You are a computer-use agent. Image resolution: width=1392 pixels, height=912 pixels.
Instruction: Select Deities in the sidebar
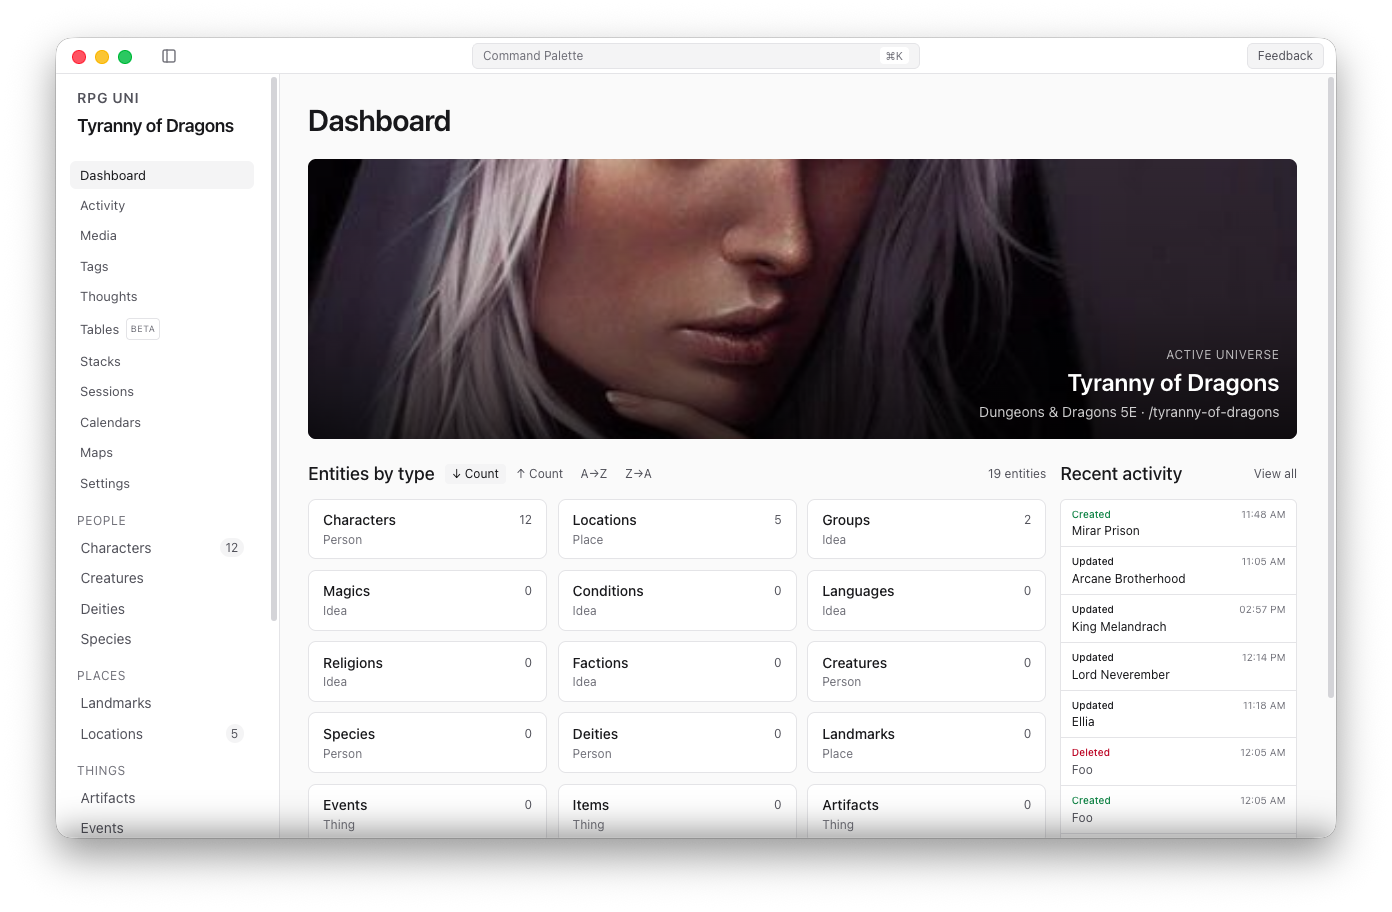162,609
